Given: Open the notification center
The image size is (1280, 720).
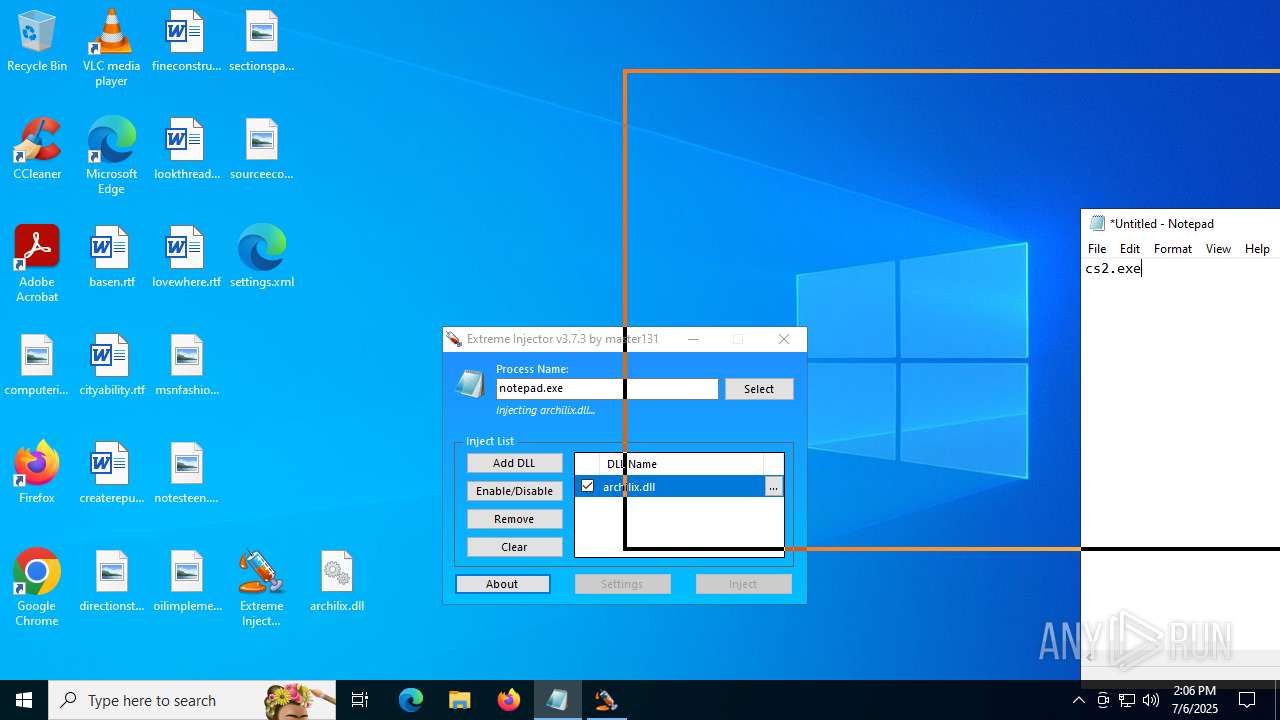Looking at the screenshot, I should 1247,700.
